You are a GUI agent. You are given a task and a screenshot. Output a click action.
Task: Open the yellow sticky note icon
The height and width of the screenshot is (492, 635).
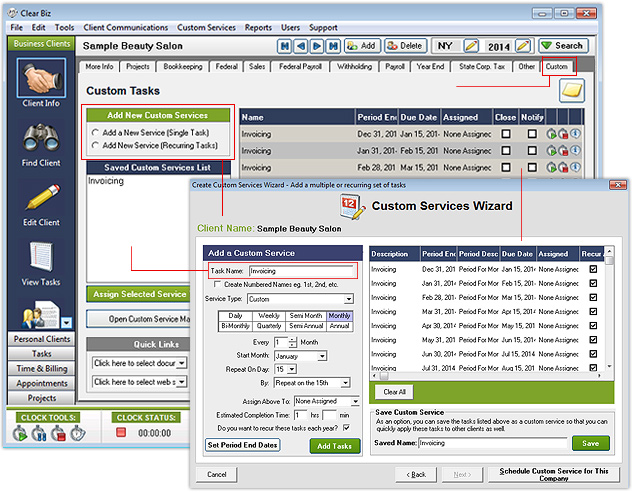pos(572,90)
